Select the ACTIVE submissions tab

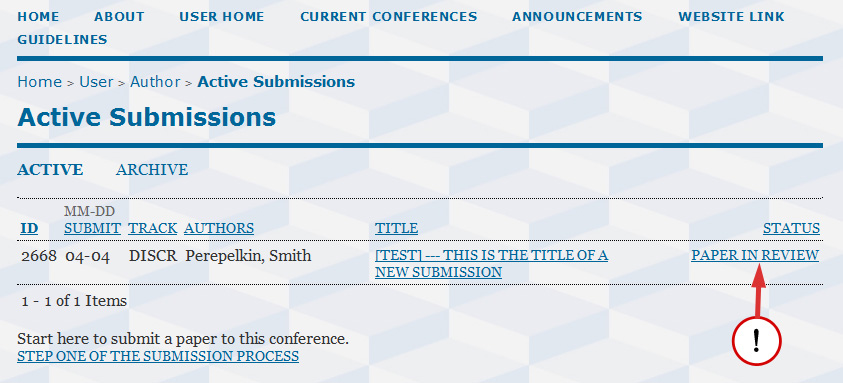(x=50, y=169)
